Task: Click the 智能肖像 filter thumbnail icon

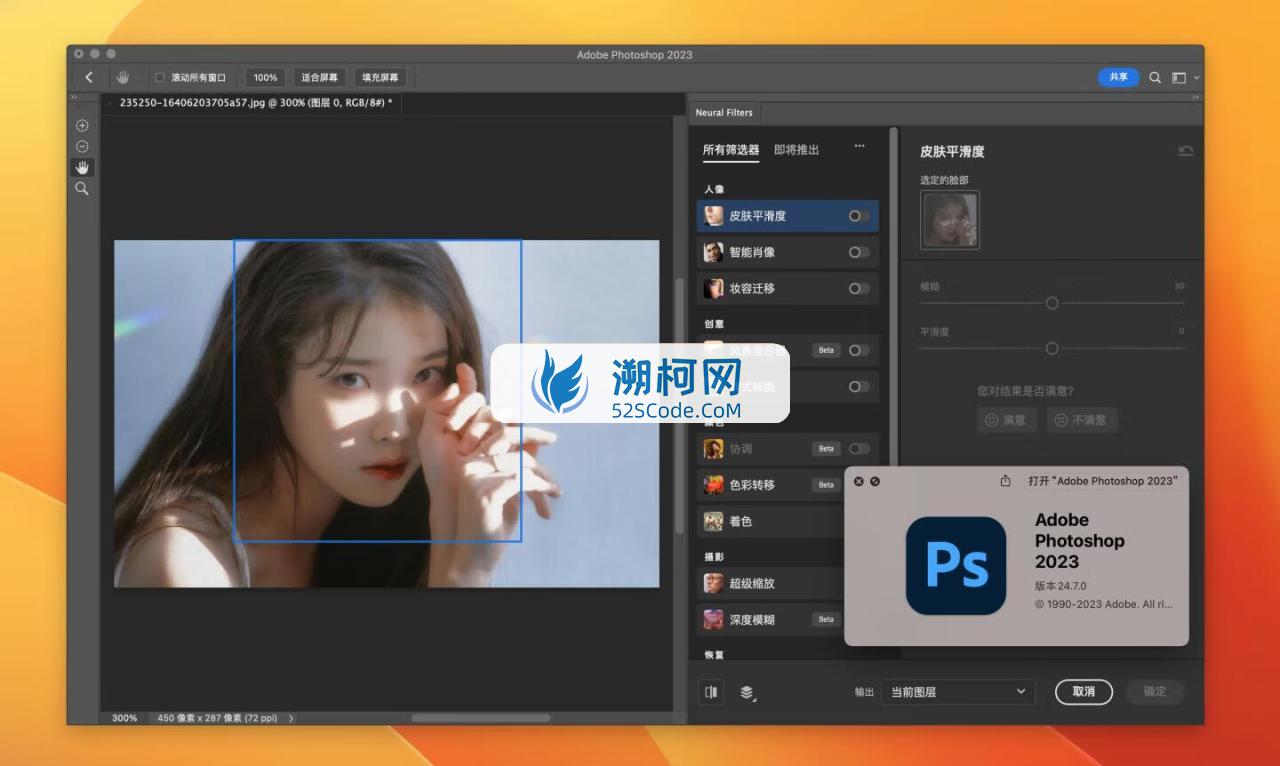Action: click(713, 252)
